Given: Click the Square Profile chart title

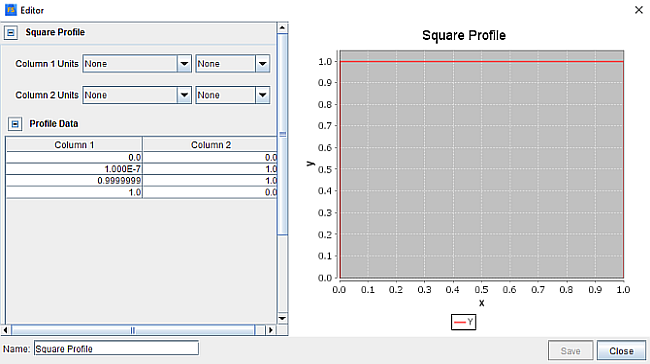Looking at the screenshot, I should 464,36.
